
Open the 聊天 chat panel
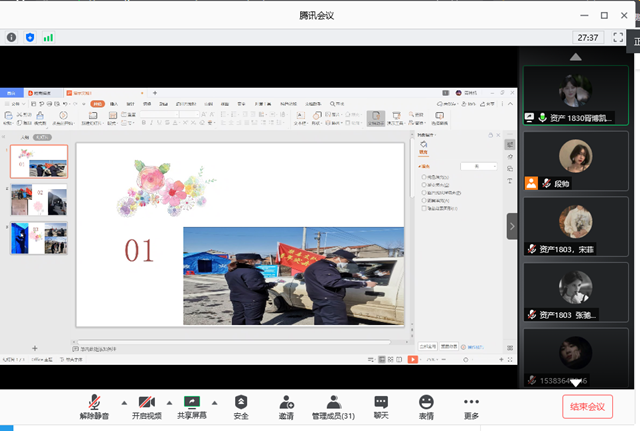pos(380,406)
